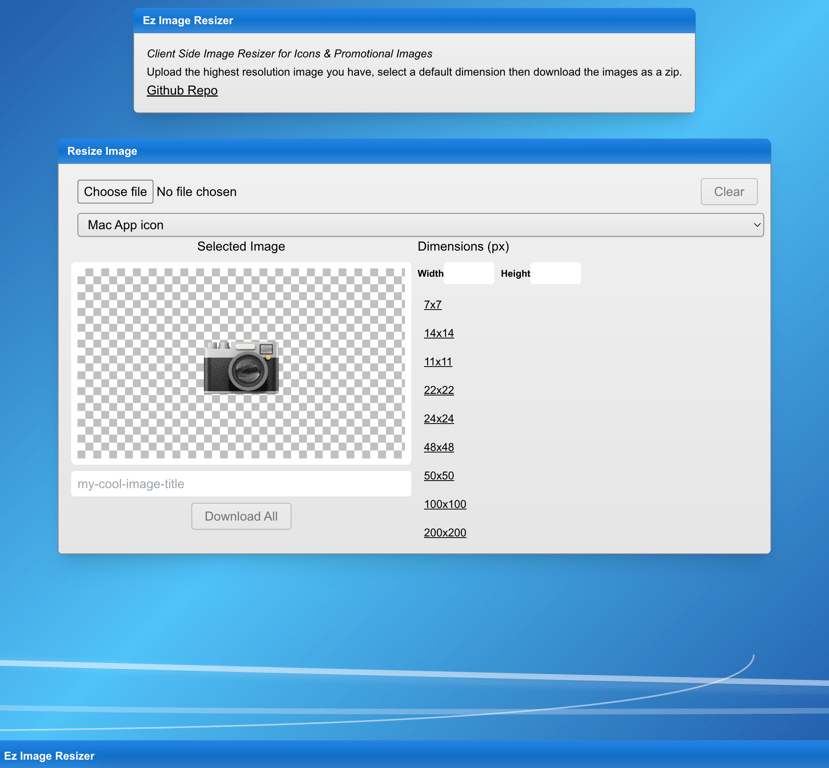This screenshot has height=768, width=829.
Task: Select the 14x14 dimension link
Action: (x=439, y=333)
